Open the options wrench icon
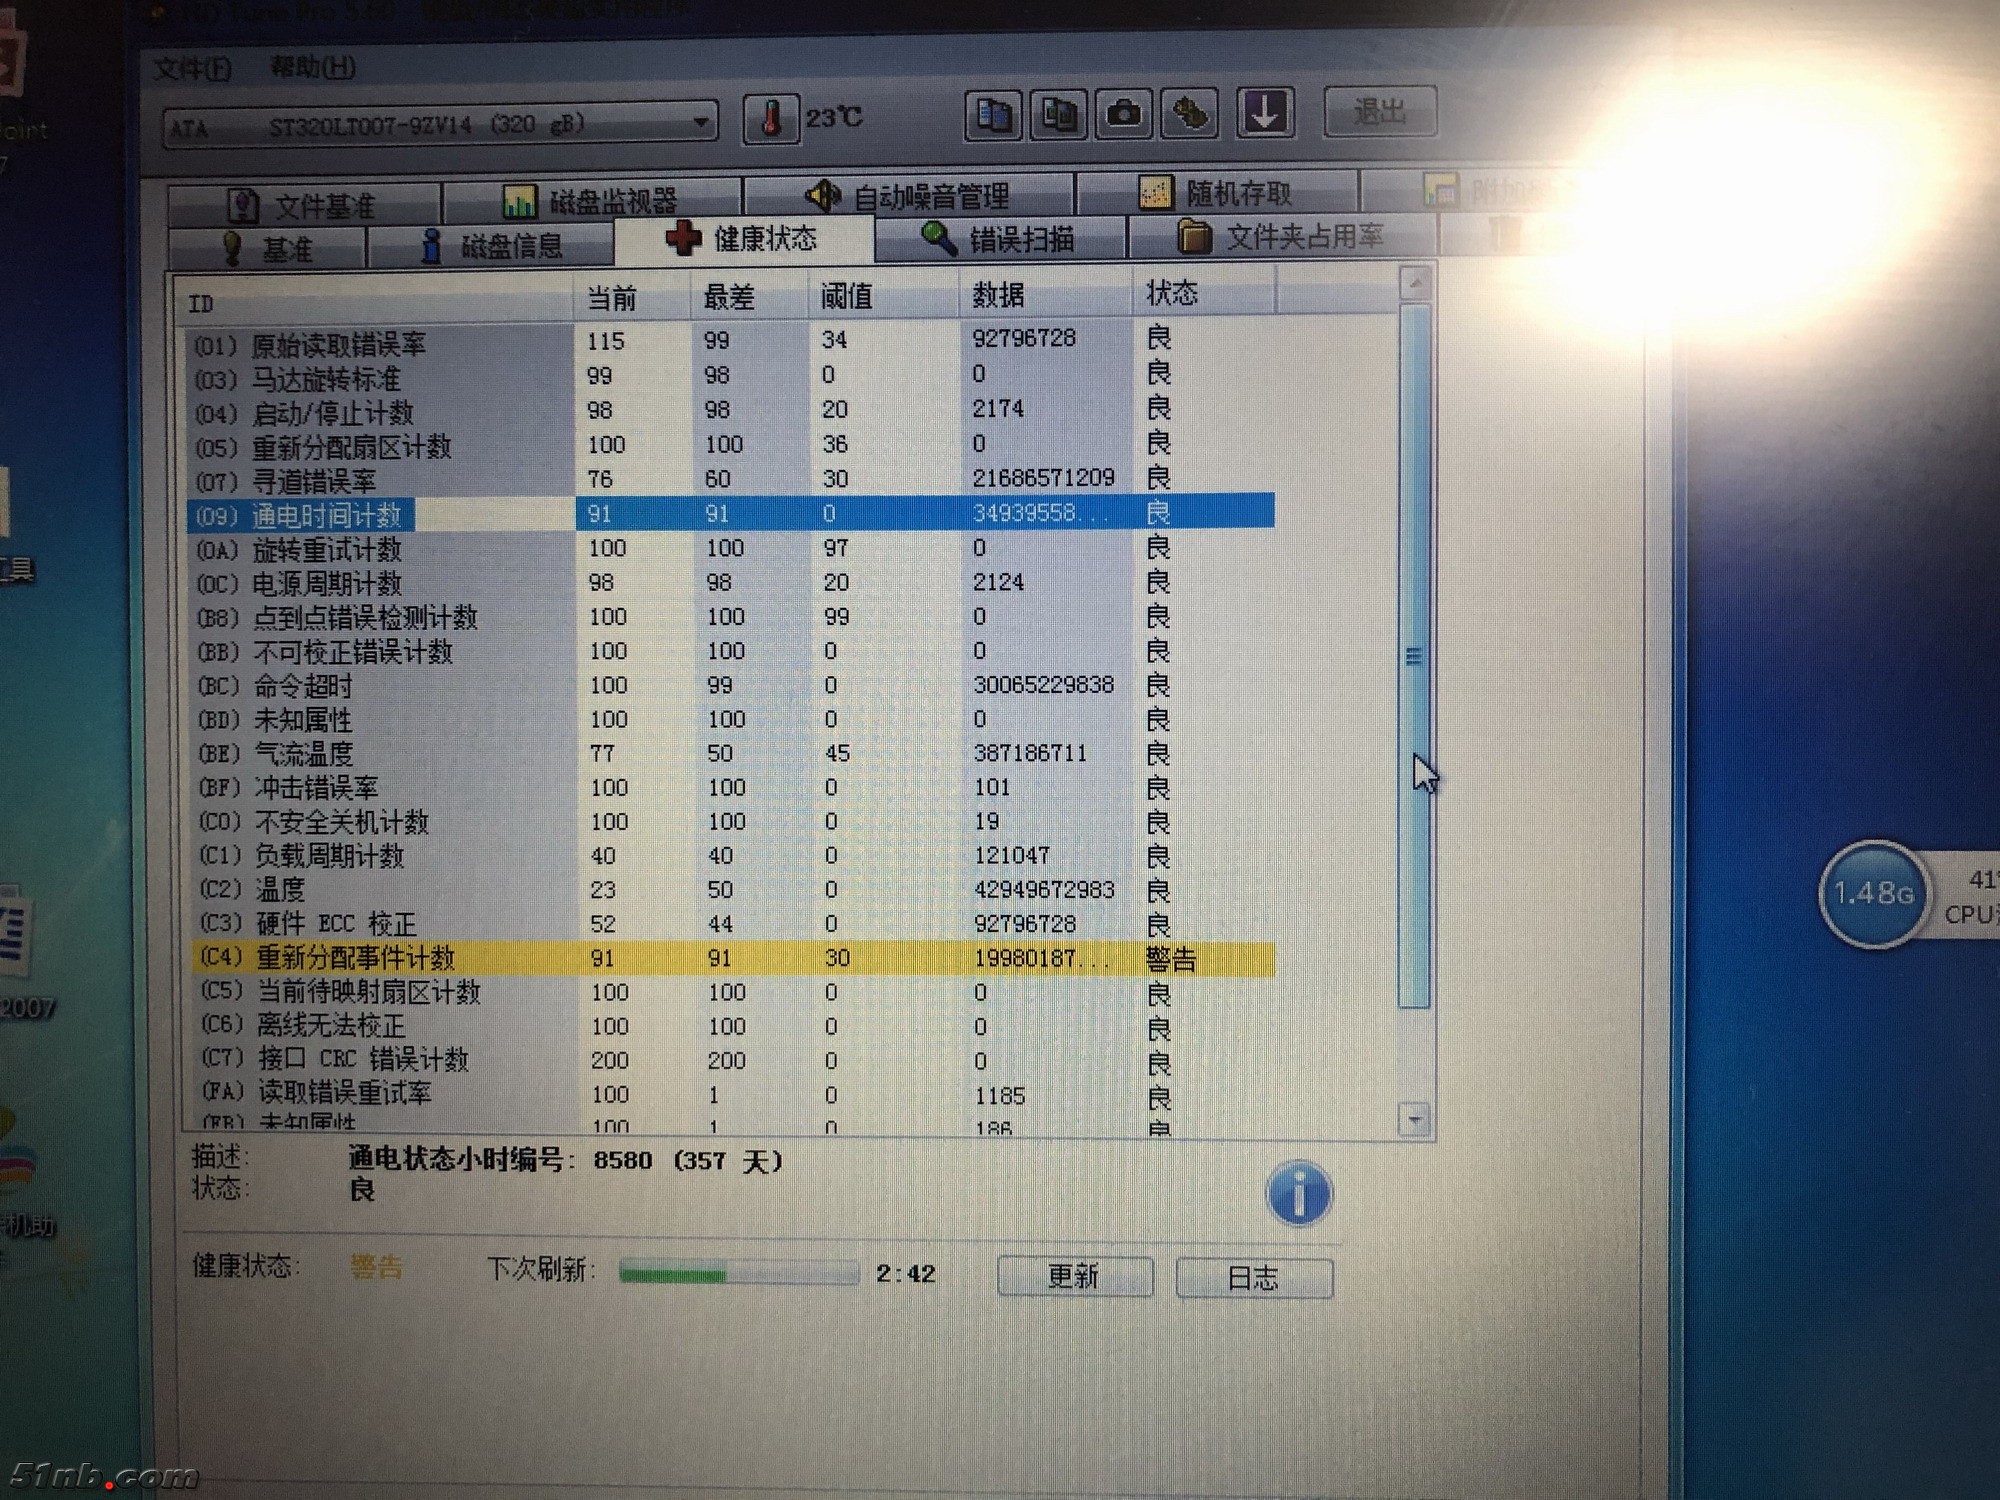 coord(1190,113)
